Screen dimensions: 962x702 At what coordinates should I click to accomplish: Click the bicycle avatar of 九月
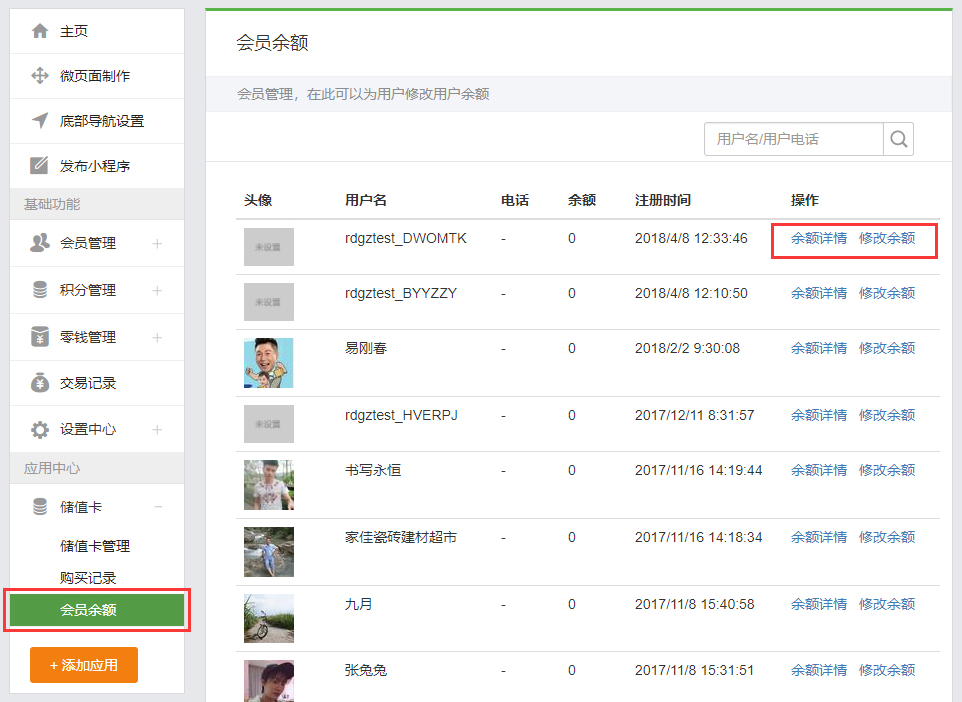(x=269, y=619)
